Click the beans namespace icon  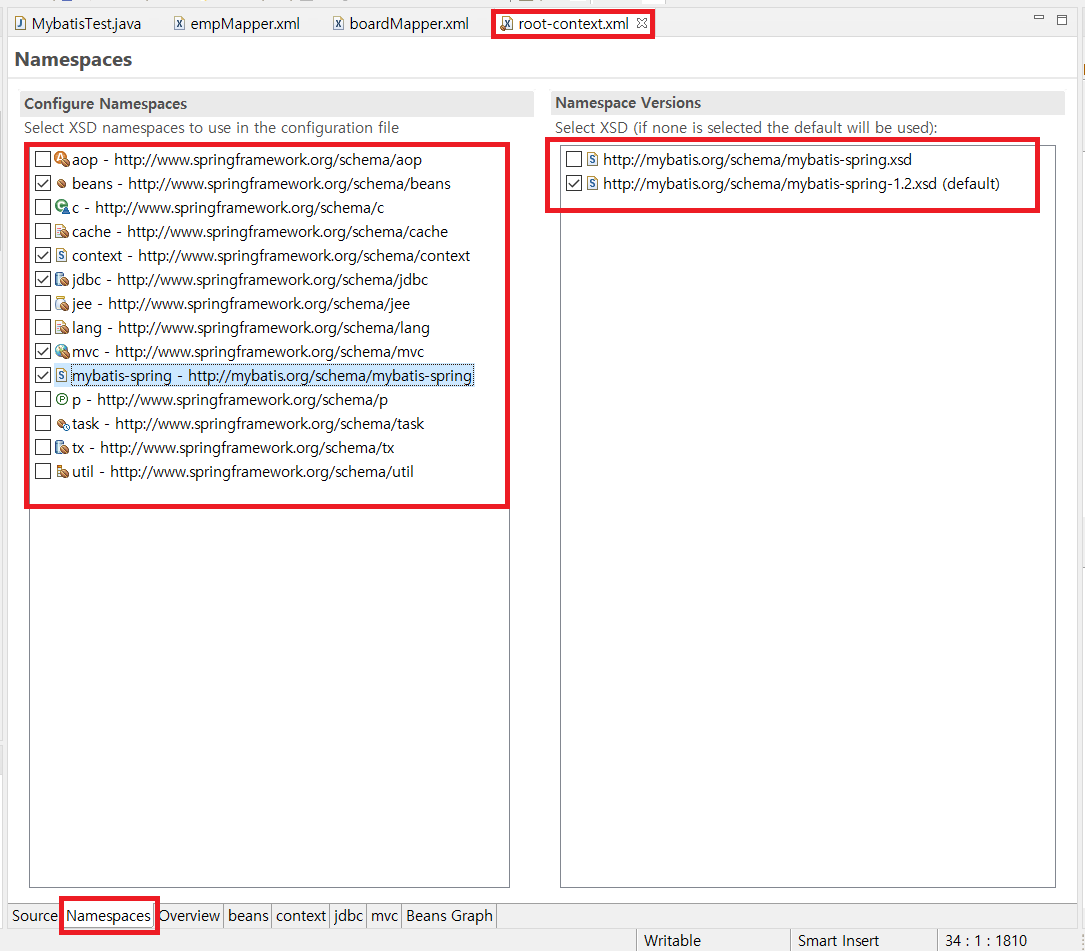[x=62, y=183]
